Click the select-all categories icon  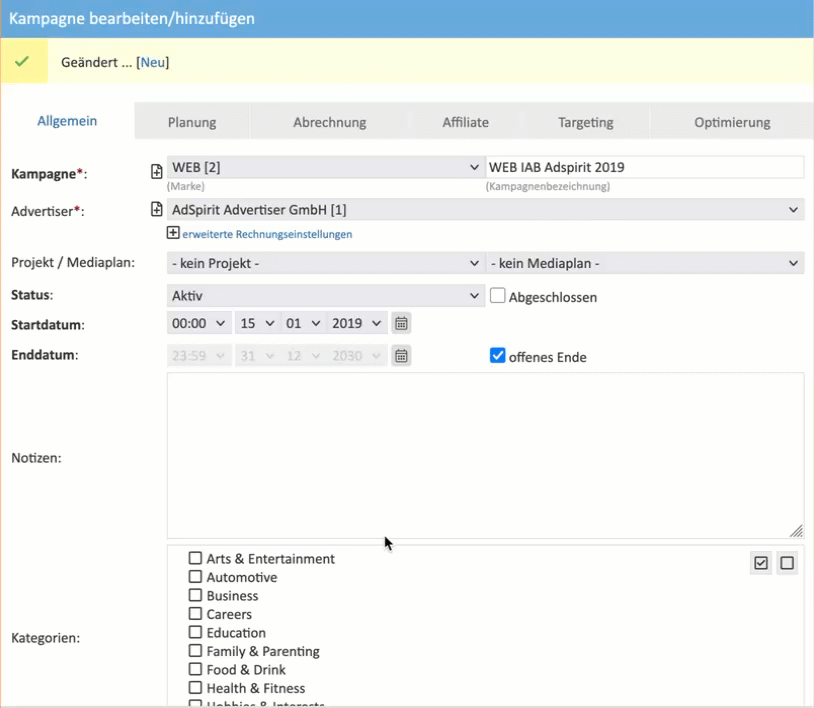(x=761, y=563)
